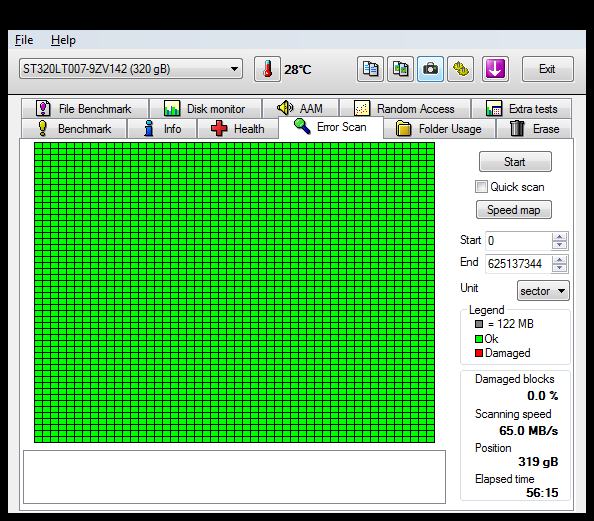
Task: Click the Speed map button
Action: click(514, 210)
